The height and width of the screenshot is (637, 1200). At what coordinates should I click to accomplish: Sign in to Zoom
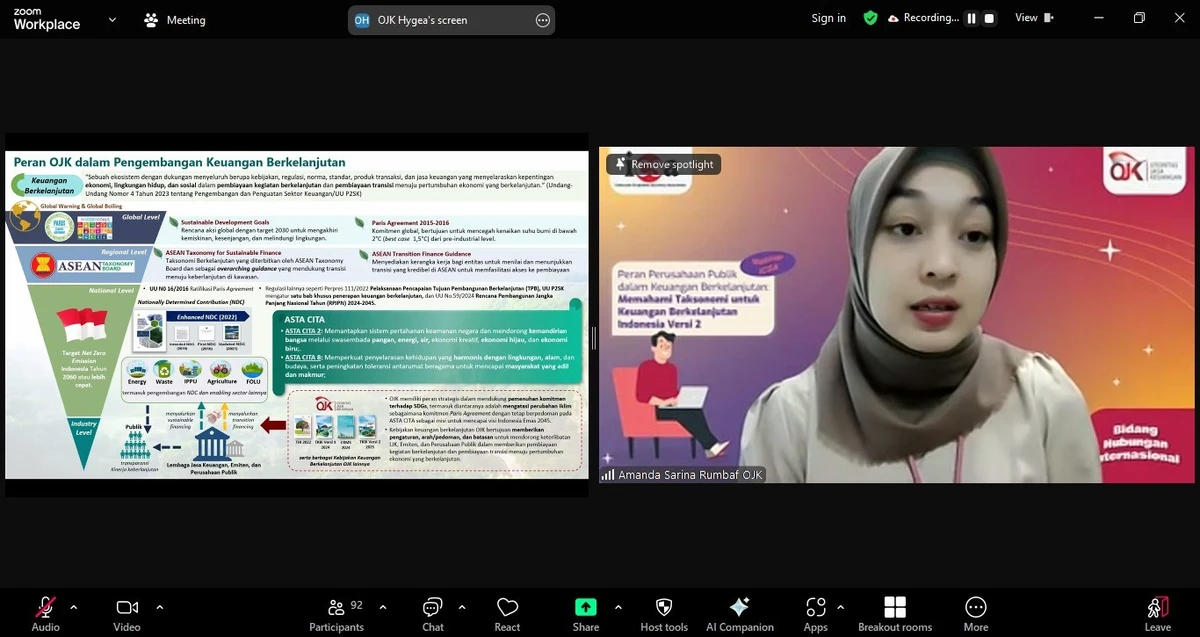(828, 17)
